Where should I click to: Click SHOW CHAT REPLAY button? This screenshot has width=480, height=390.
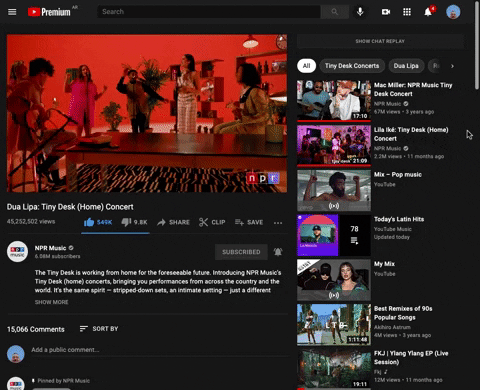click(x=380, y=41)
